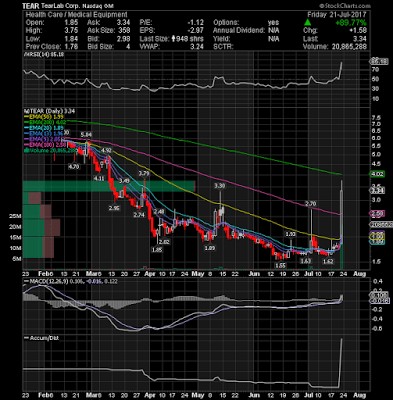Click the StockCharts.com copyright link
This screenshot has width=393, height=400.
[344, 6]
